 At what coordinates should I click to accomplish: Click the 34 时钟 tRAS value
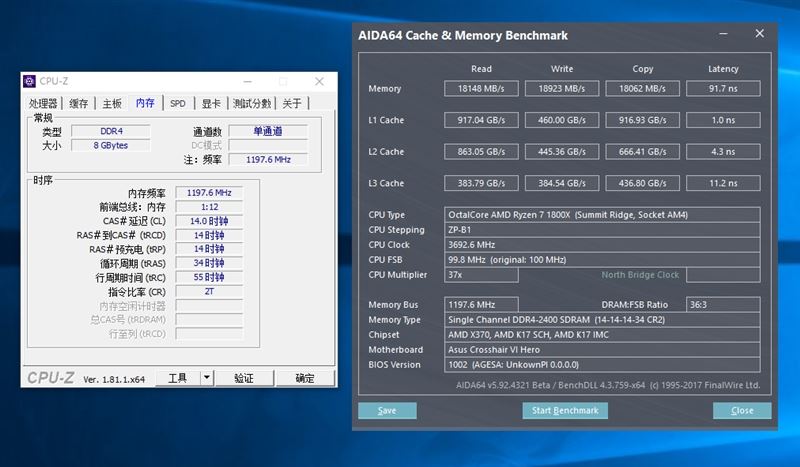209,263
